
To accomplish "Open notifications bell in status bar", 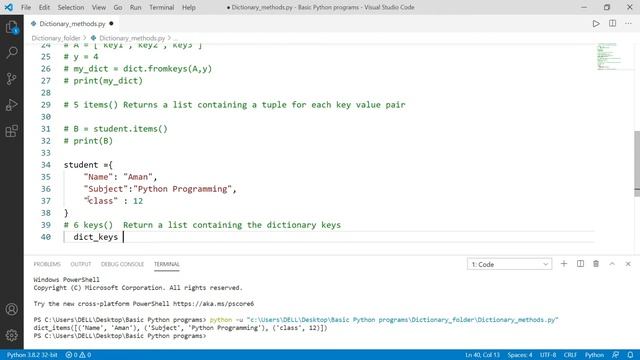I will pyautogui.click(x=630, y=355).
